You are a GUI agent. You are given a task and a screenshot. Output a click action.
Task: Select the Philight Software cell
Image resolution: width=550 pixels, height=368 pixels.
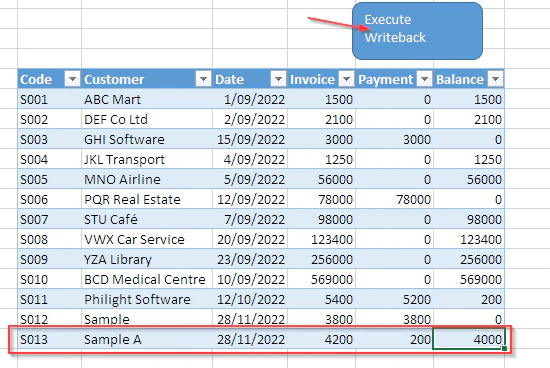[x=147, y=299]
